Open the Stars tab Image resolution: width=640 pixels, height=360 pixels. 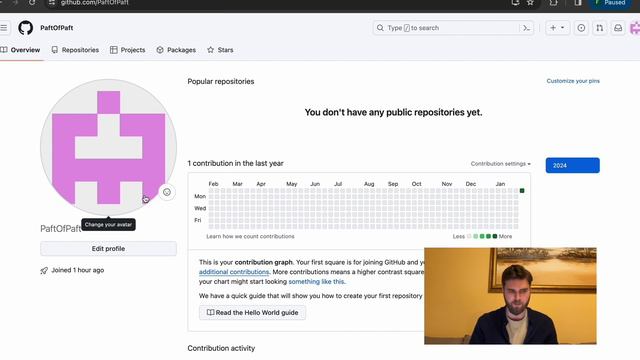[220, 50]
